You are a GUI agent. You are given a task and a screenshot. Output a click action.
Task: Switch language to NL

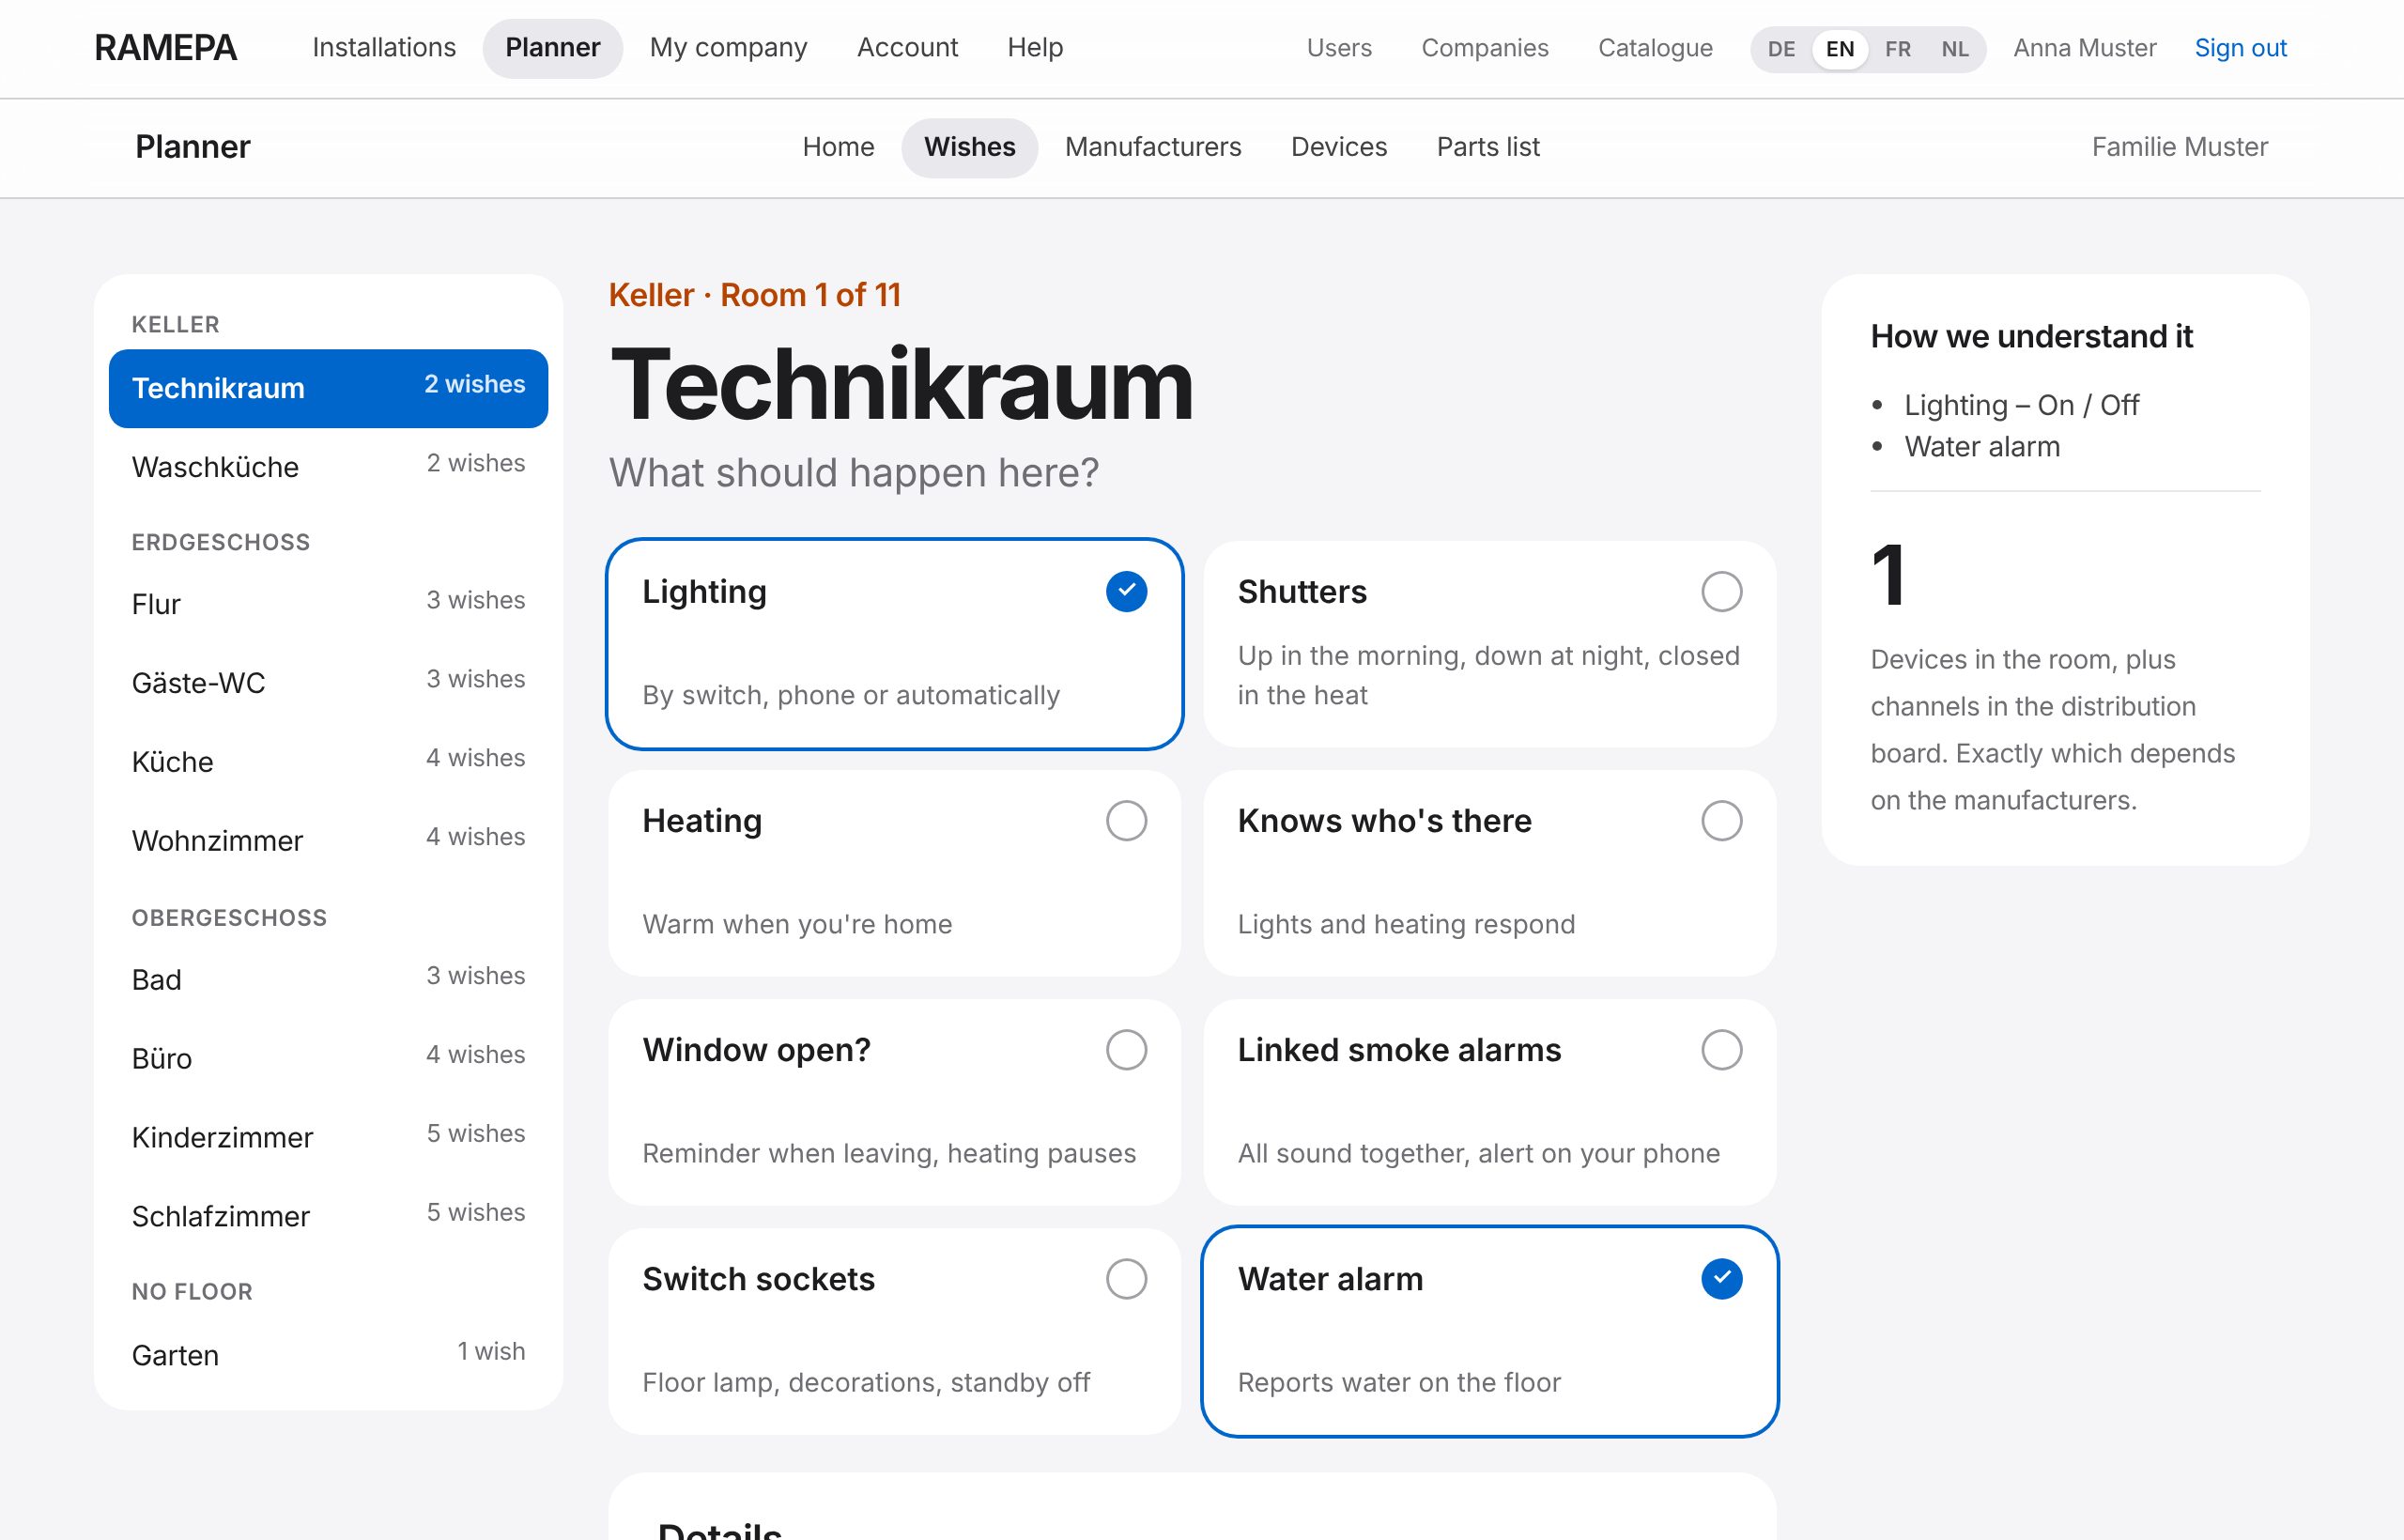1954,49
